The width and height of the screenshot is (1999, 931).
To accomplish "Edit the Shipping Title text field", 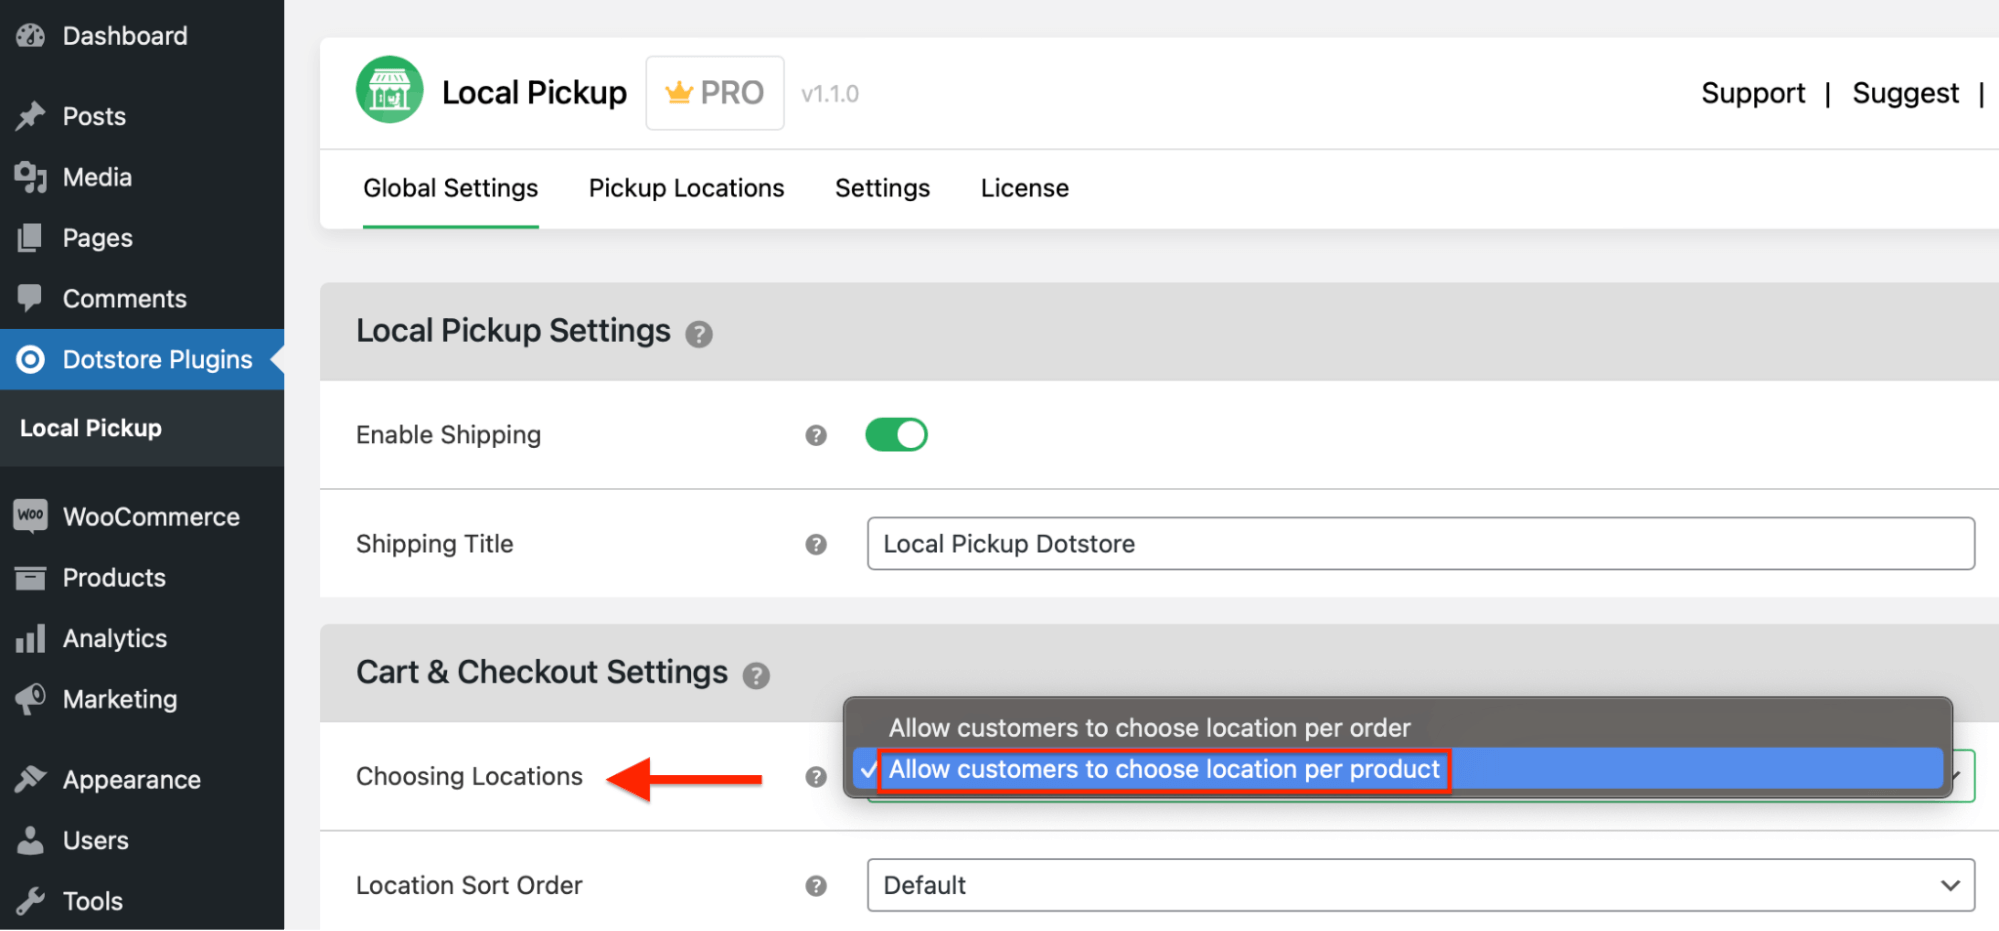I will point(1420,543).
